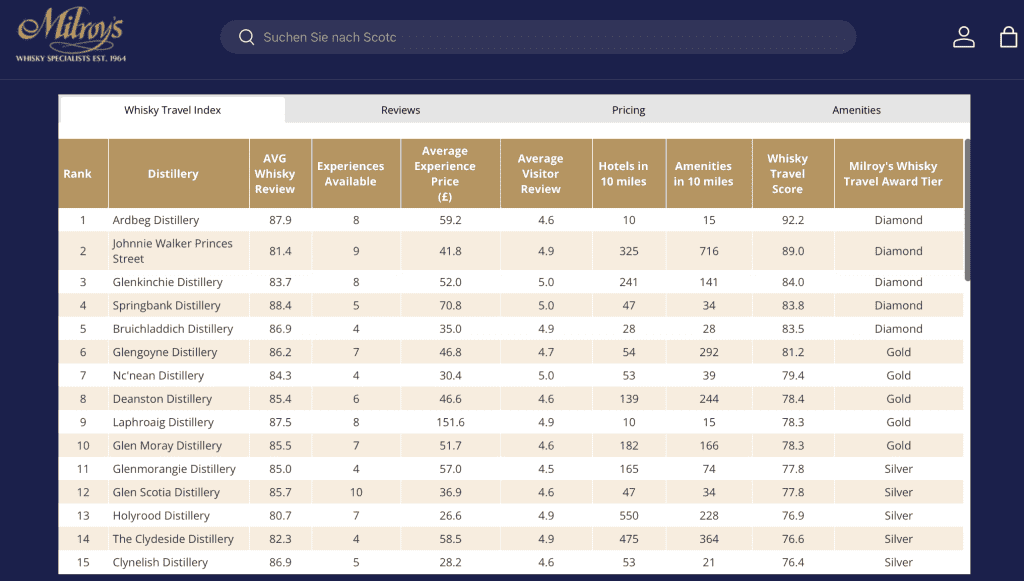Viewport: 1024px width, 581px height.
Task: Click The Clydeside's hotels value 475
Action: click(629, 539)
